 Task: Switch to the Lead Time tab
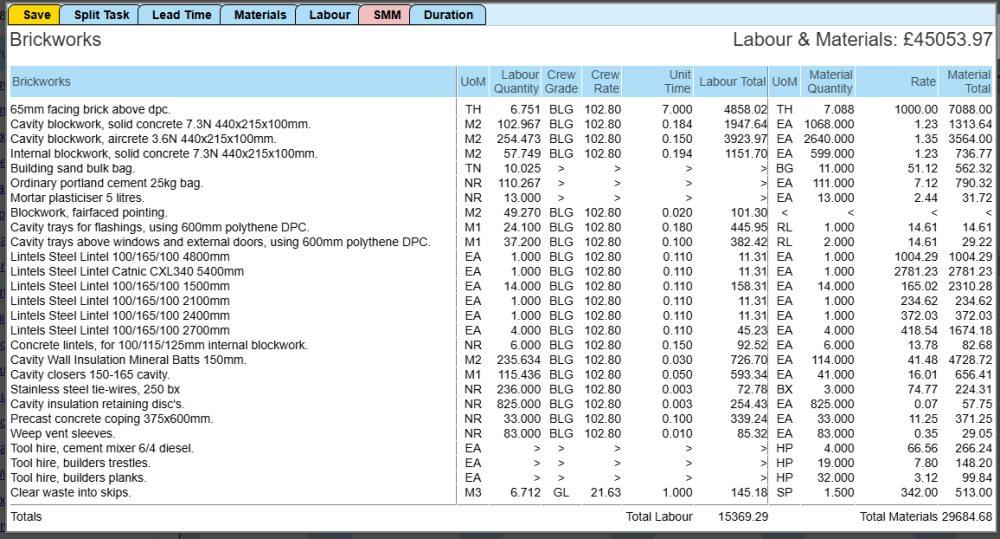[x=181, y=15]
